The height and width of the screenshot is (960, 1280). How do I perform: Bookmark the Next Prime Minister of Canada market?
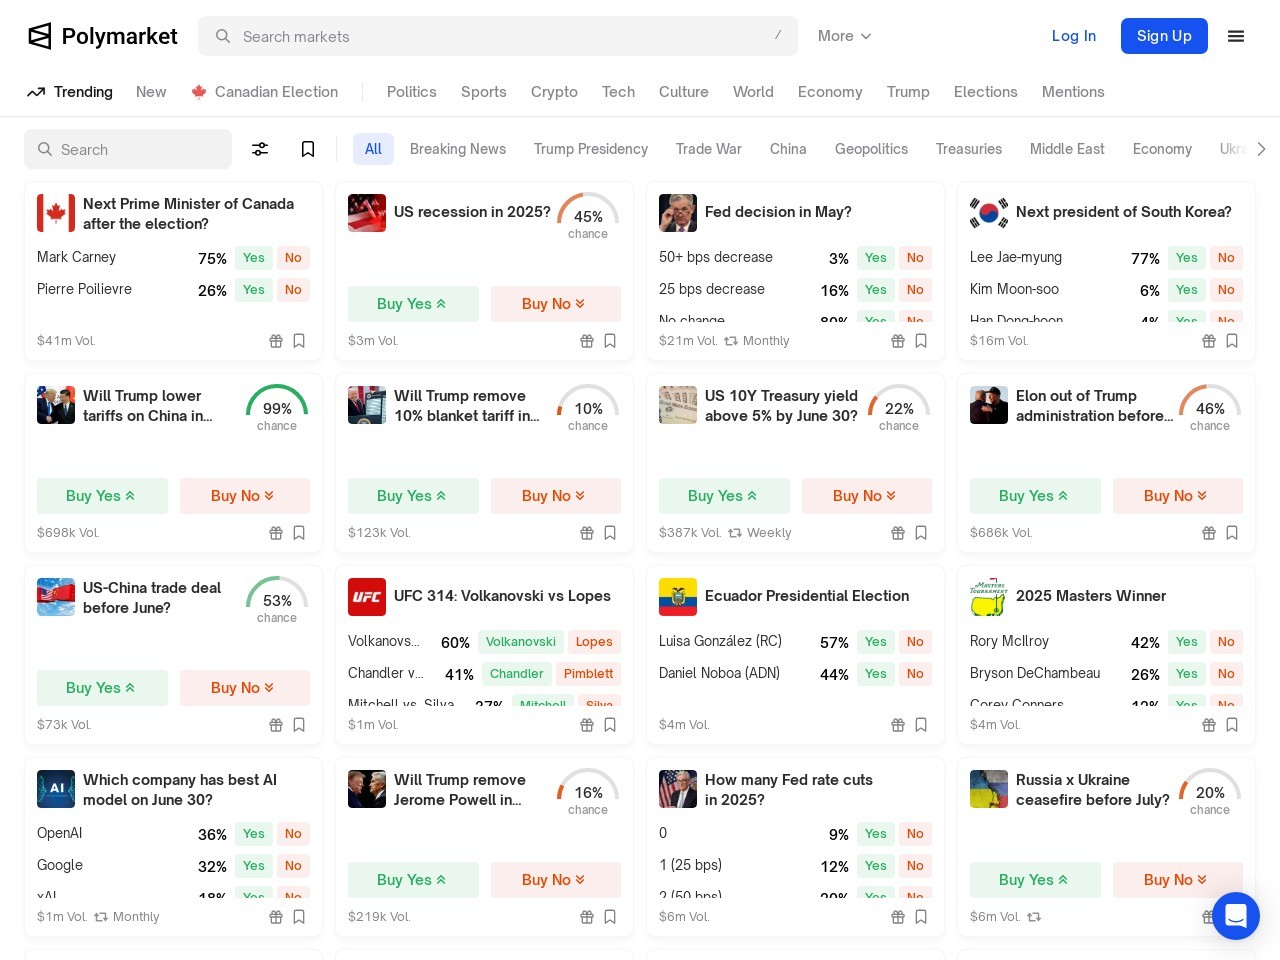299,341
